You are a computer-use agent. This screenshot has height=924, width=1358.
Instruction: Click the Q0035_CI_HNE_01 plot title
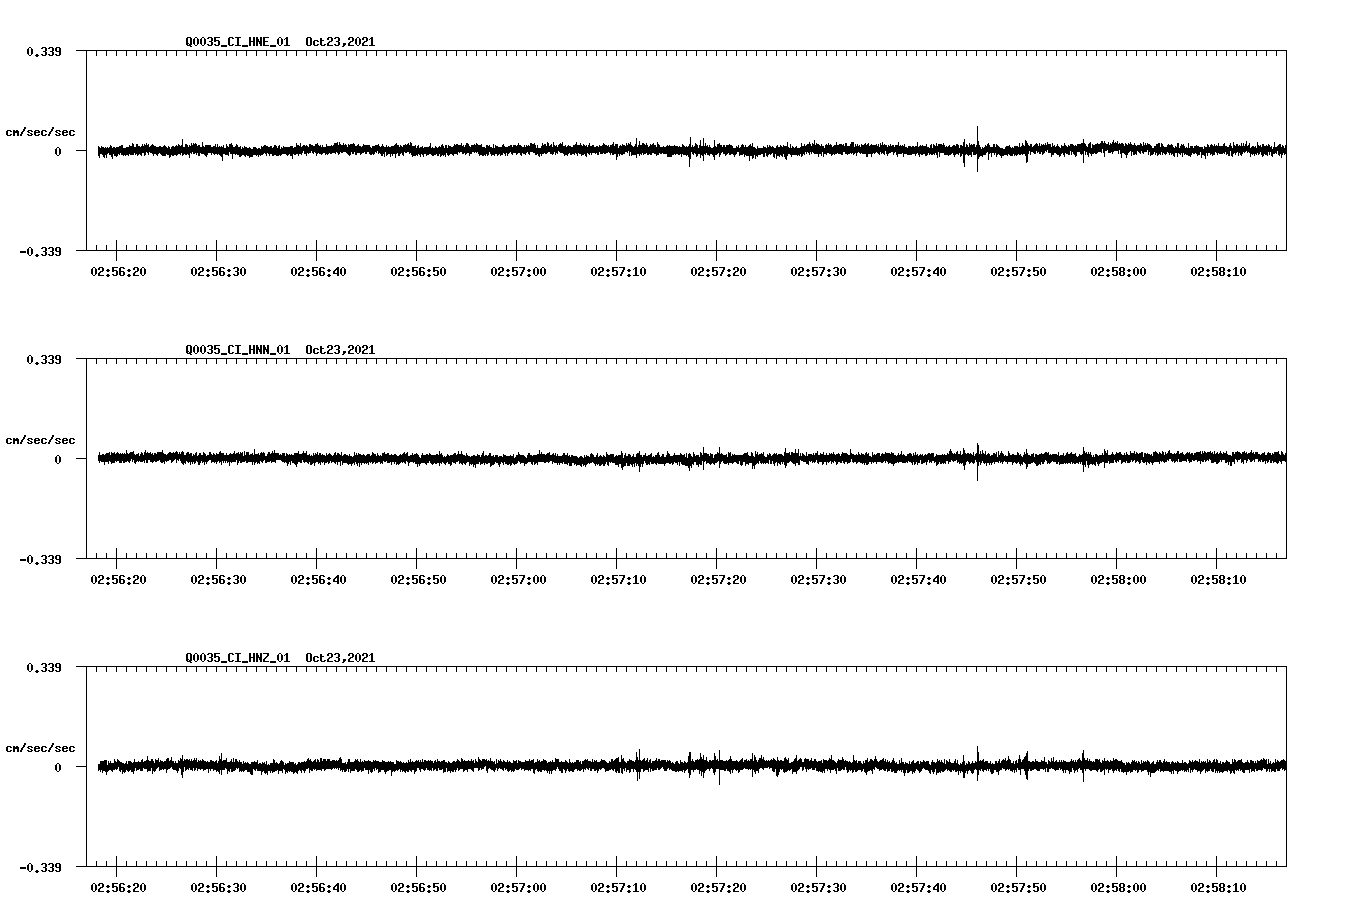[280, 42]
